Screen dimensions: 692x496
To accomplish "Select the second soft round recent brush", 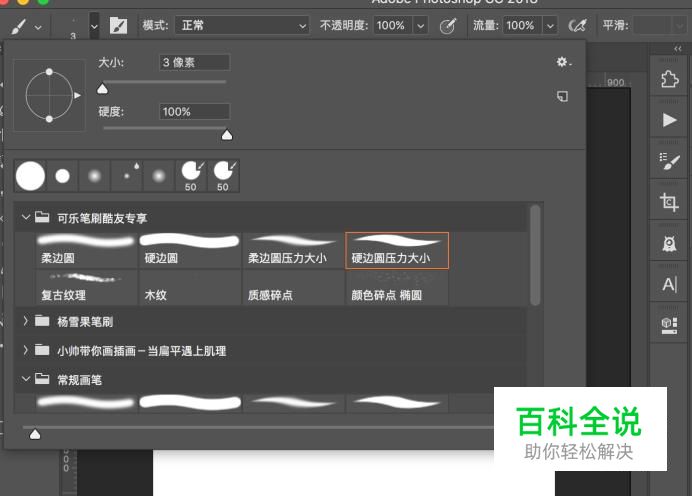I will click(159, 176).
